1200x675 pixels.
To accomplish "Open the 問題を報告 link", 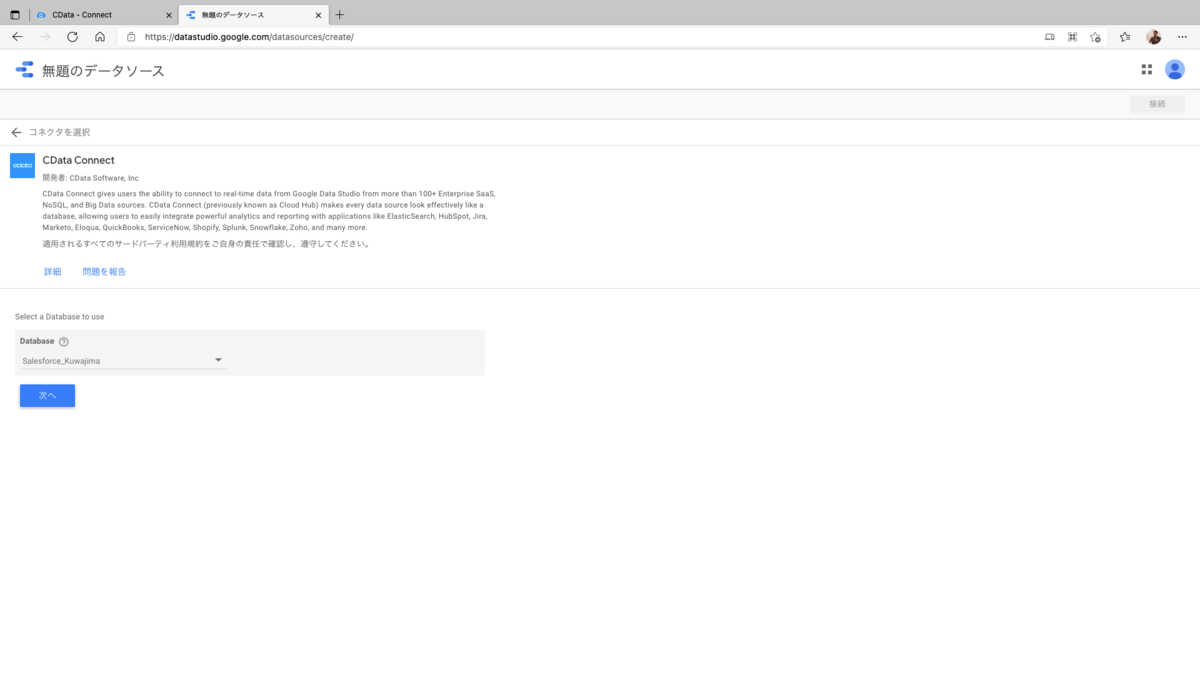I will click(x=104, y=272).
